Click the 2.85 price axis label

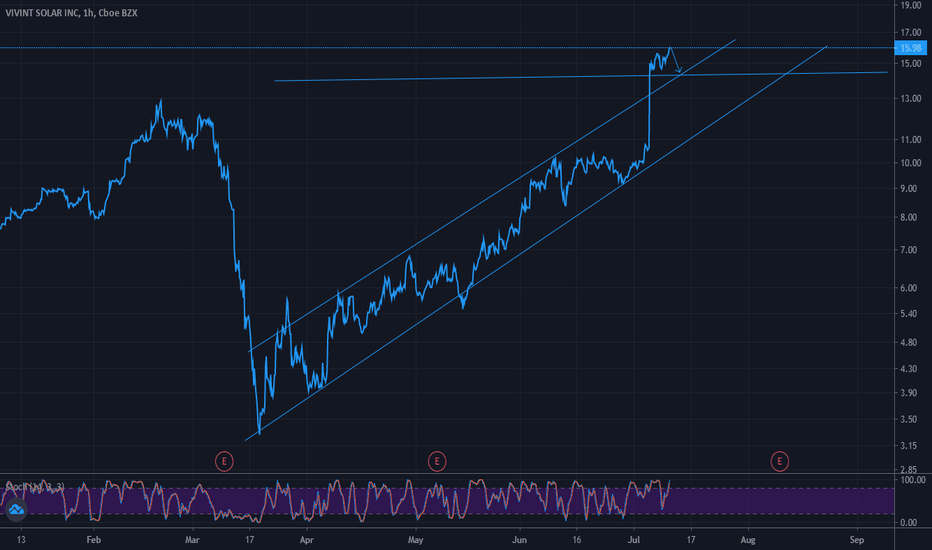coord(909,470)
